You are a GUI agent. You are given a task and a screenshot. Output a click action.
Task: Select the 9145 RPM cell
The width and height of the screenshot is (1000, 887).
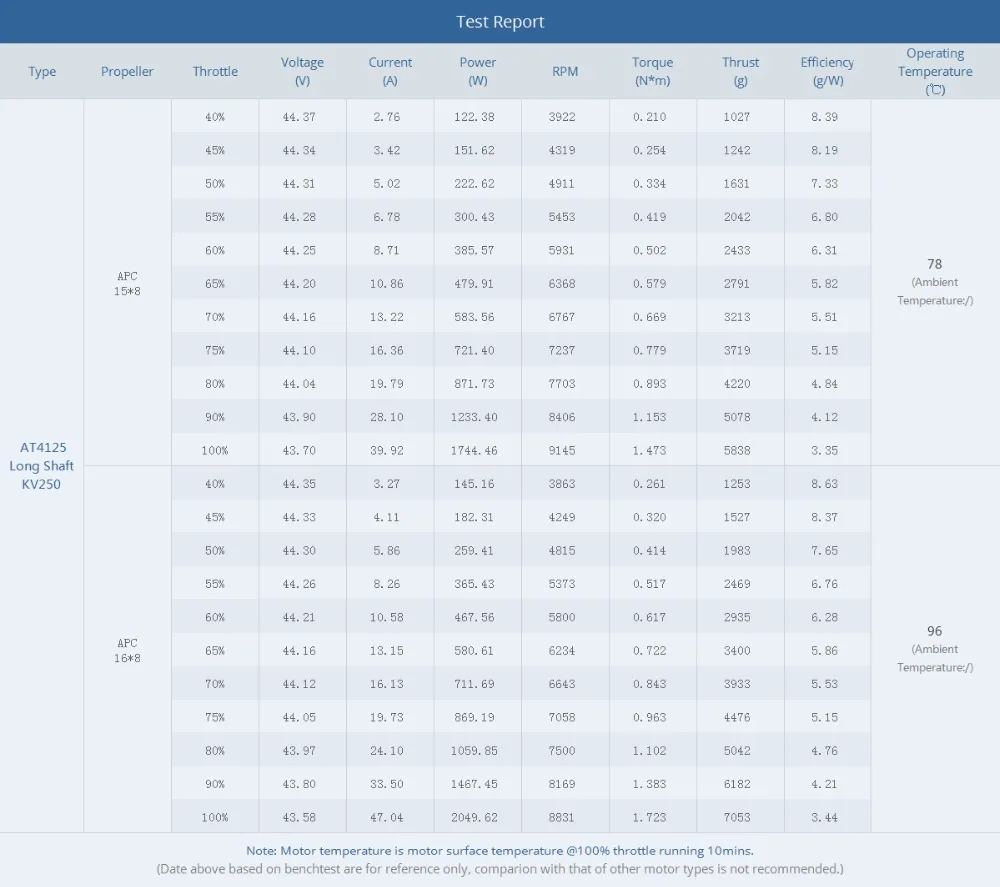click(562, 450)
